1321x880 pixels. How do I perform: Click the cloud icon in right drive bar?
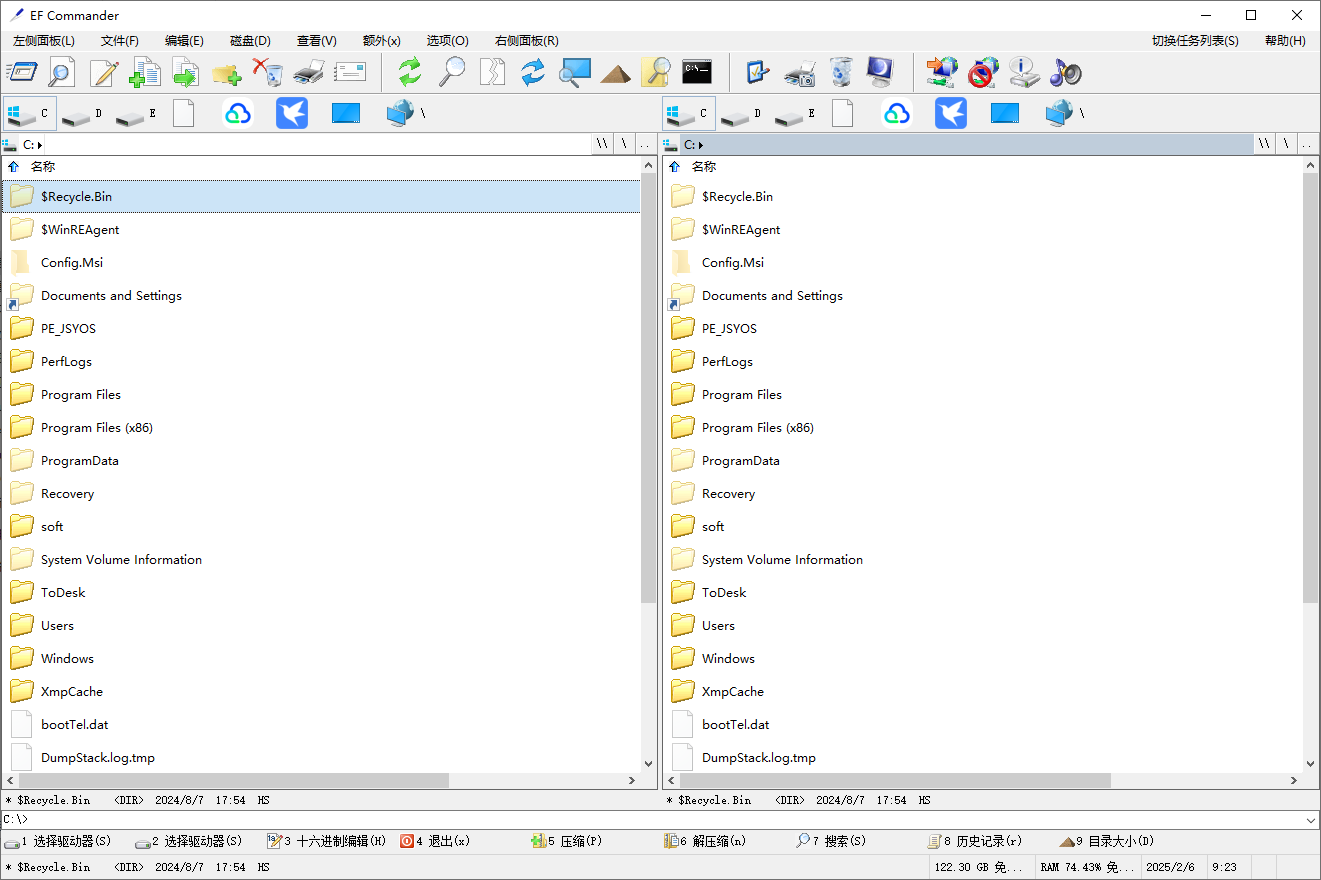point(897,114)
